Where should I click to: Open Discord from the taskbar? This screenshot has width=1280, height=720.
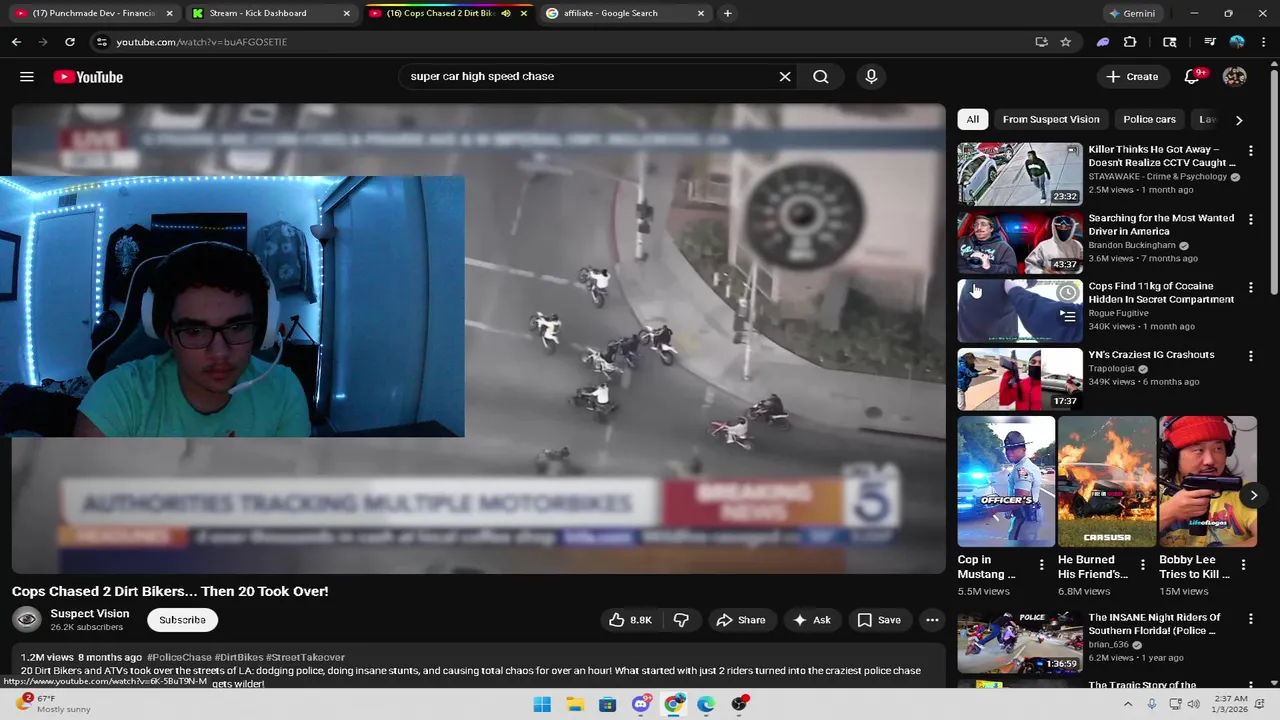tap(641, 705)
